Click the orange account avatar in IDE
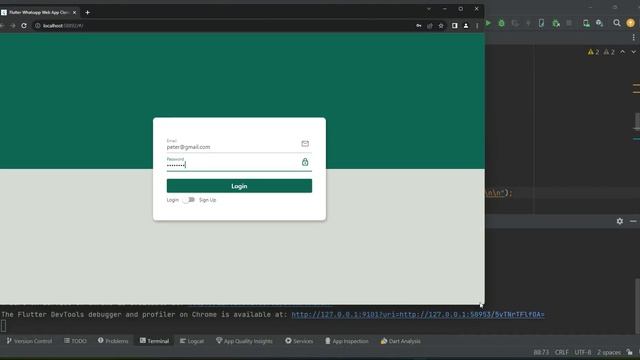The image size is (640, 360). (x=631, y=23)
